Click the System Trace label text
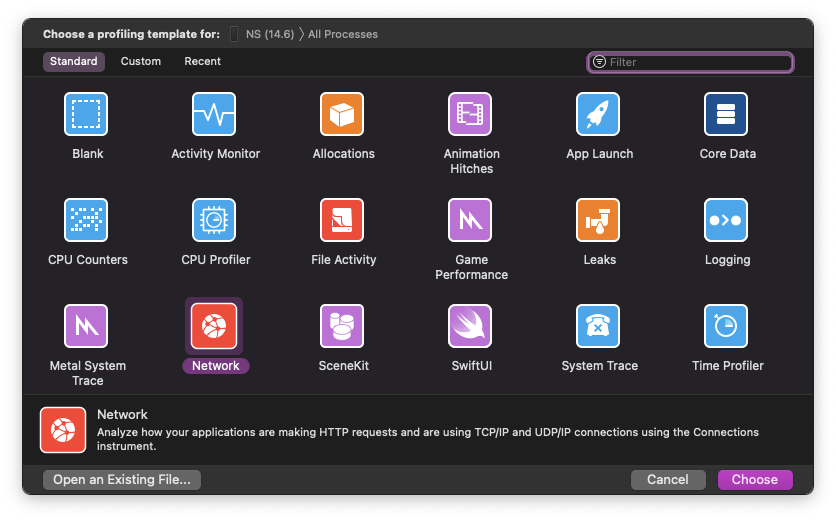The image size is (836, 521). click(x=599, y=366)
